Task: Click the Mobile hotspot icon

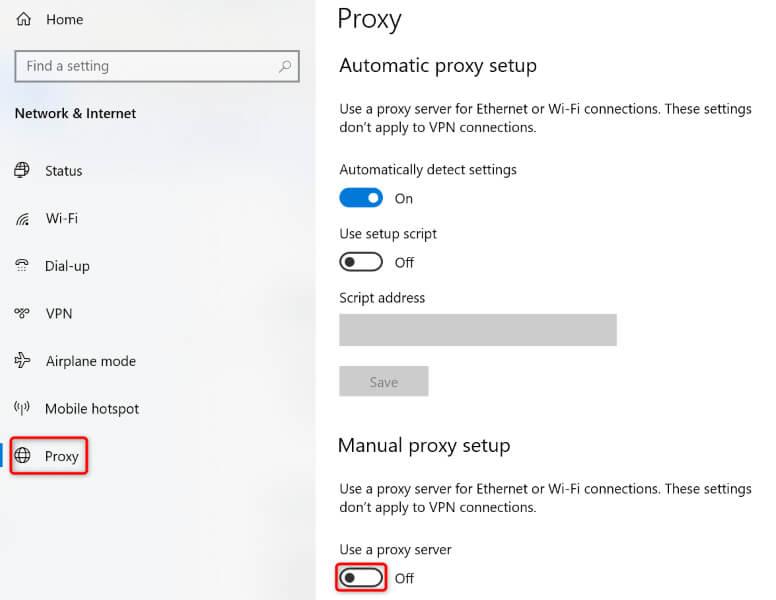Action: tap(22, 408)
